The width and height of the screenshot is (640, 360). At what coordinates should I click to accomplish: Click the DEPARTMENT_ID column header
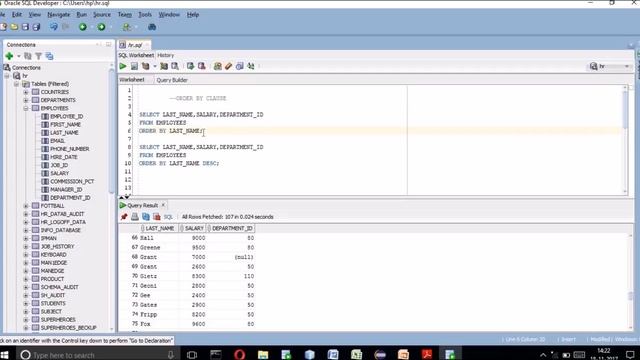[x=232, y=228]
